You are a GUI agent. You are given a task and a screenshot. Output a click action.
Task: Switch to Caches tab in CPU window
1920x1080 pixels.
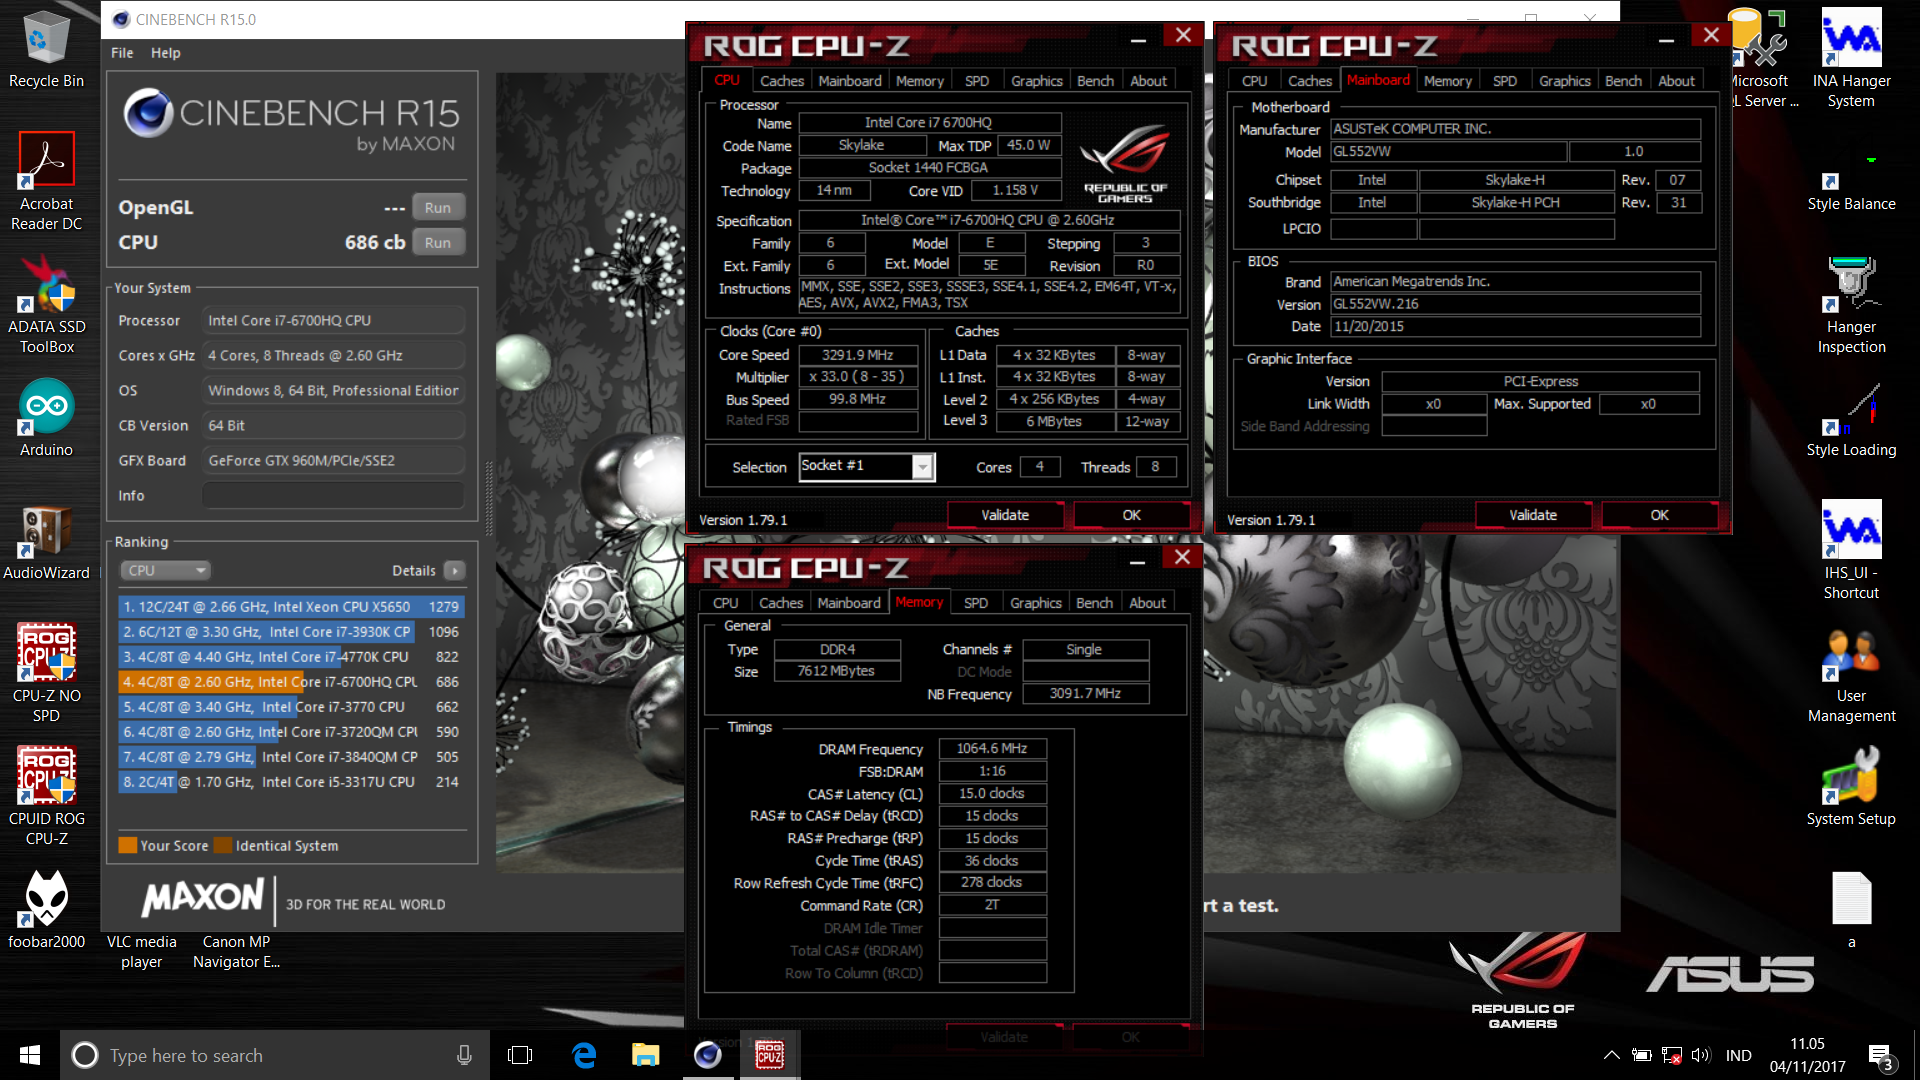point(782,81)
